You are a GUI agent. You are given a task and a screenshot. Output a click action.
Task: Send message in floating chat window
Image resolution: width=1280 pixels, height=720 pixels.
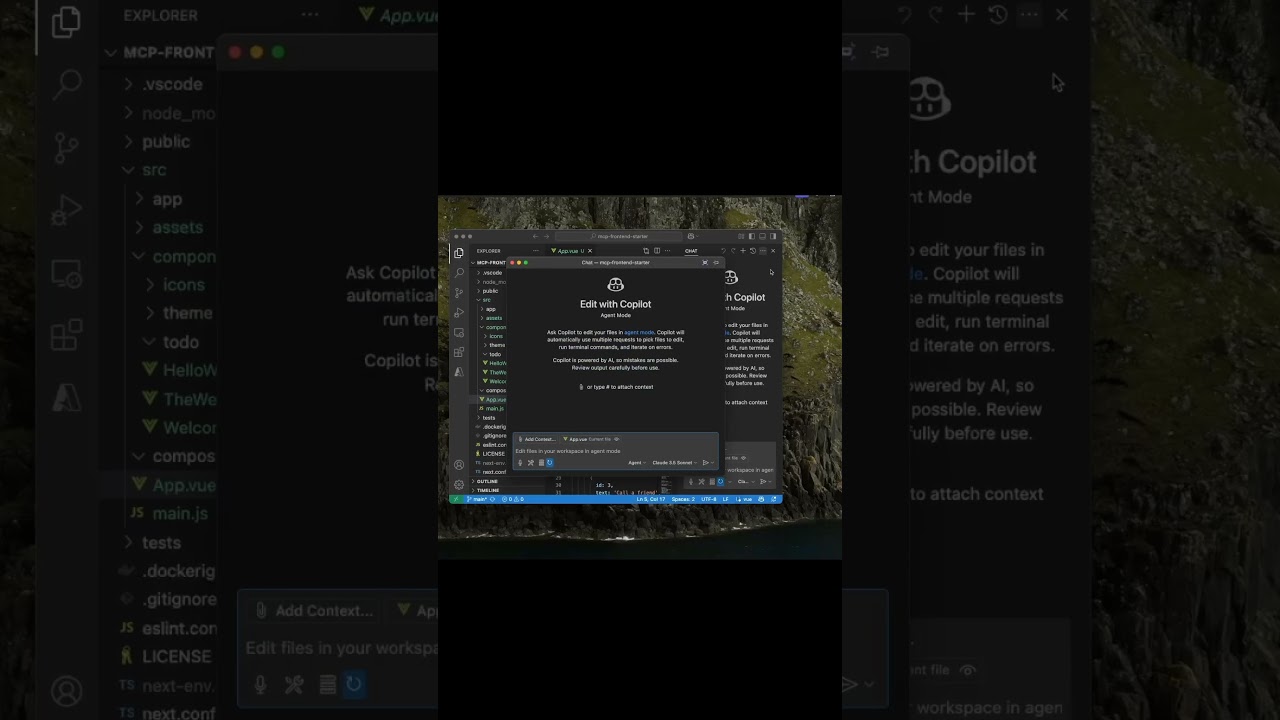click(x=705, y=463)
